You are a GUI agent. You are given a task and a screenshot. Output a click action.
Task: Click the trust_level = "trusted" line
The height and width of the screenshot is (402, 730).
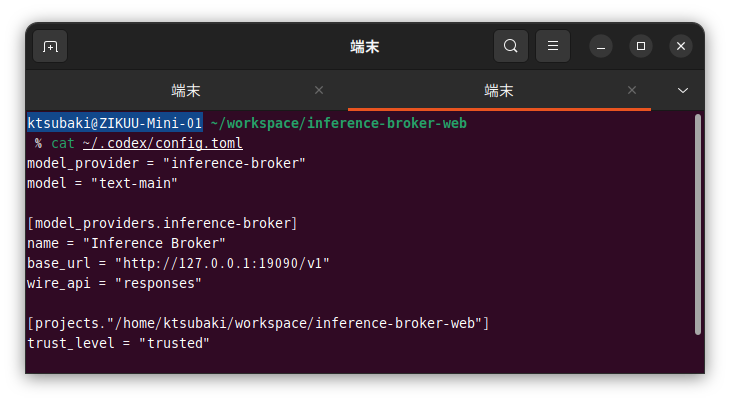point(118,343)
